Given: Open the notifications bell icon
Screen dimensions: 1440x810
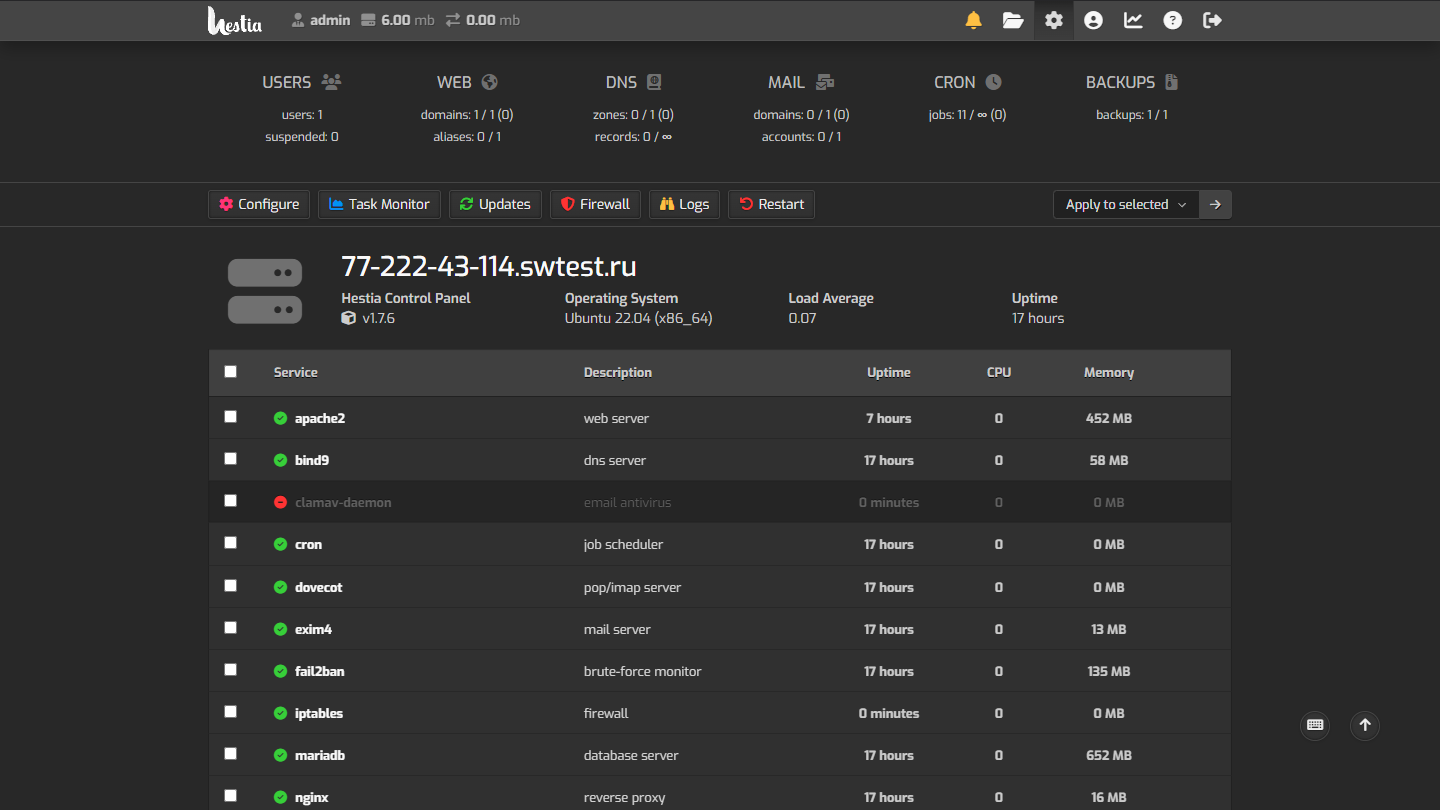Looking at the screenshot, I should [973, 20].
